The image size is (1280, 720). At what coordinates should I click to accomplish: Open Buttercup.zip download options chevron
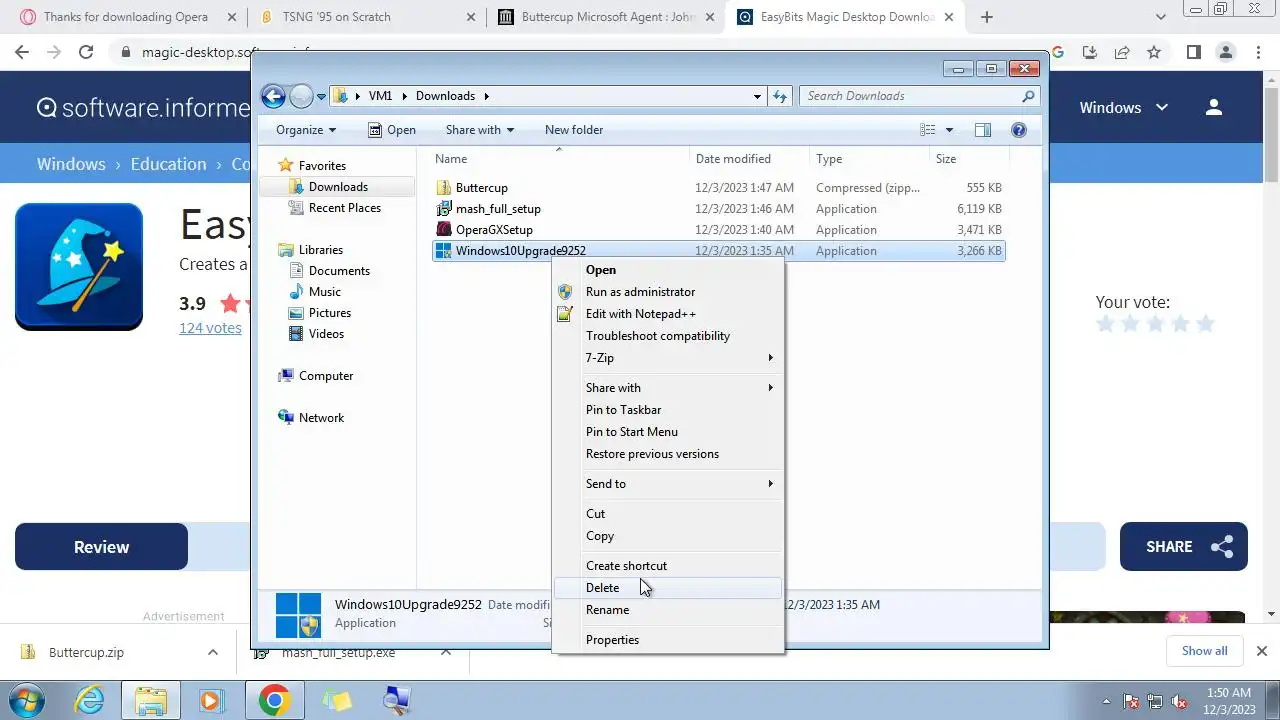point(212,652)
